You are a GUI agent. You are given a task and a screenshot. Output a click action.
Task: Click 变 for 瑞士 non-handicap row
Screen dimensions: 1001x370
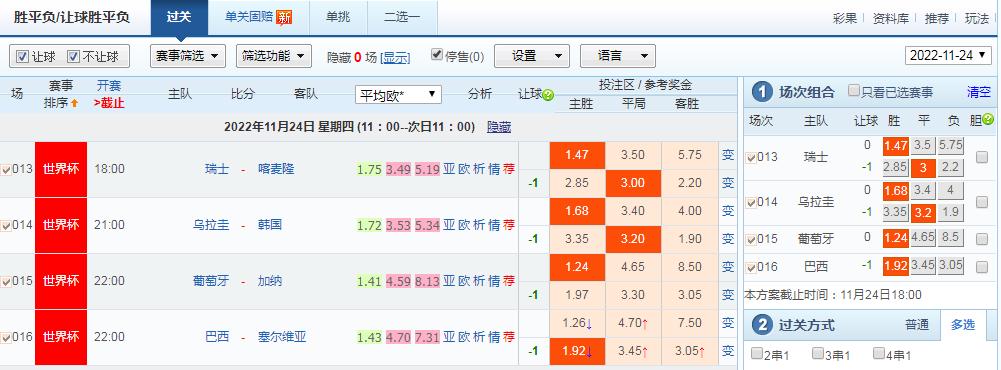(x=728, y=155)
